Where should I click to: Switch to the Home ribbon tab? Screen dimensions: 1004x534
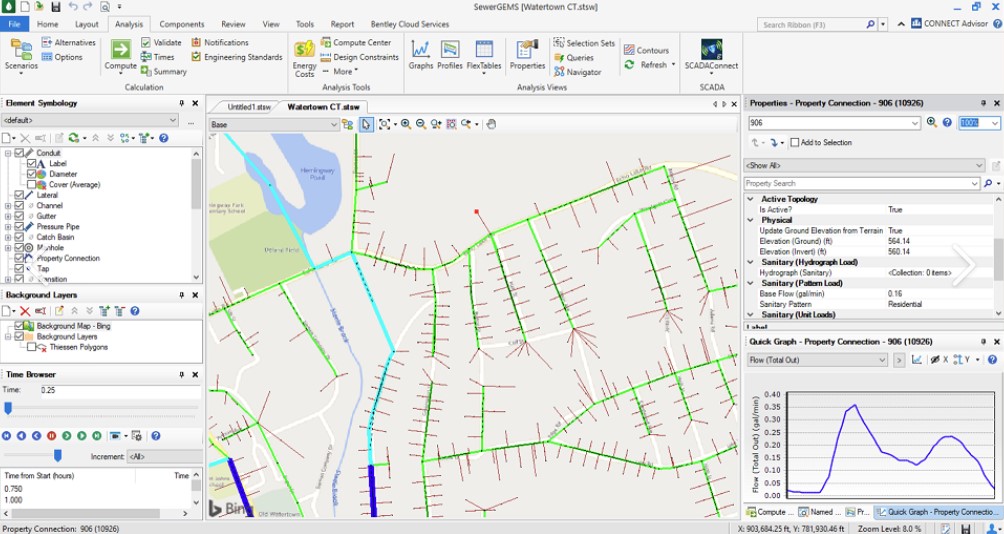[47, 24]
